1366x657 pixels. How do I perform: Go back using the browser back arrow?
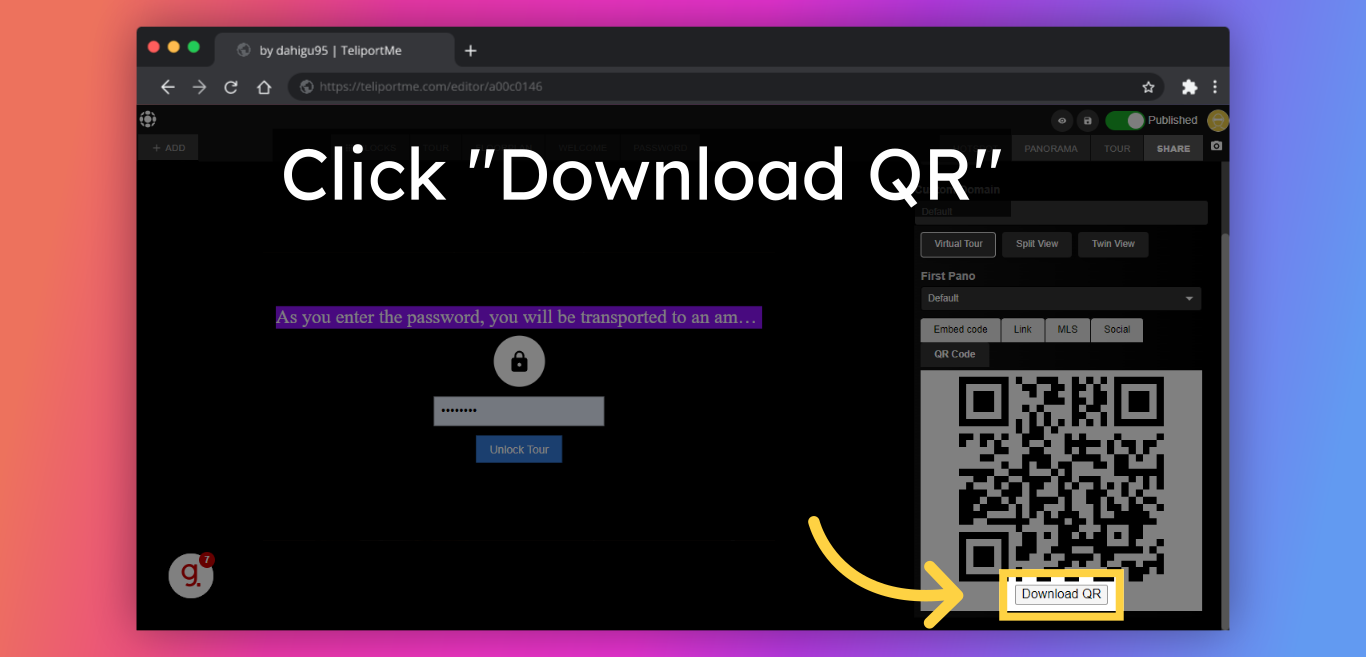click(168, 87)
